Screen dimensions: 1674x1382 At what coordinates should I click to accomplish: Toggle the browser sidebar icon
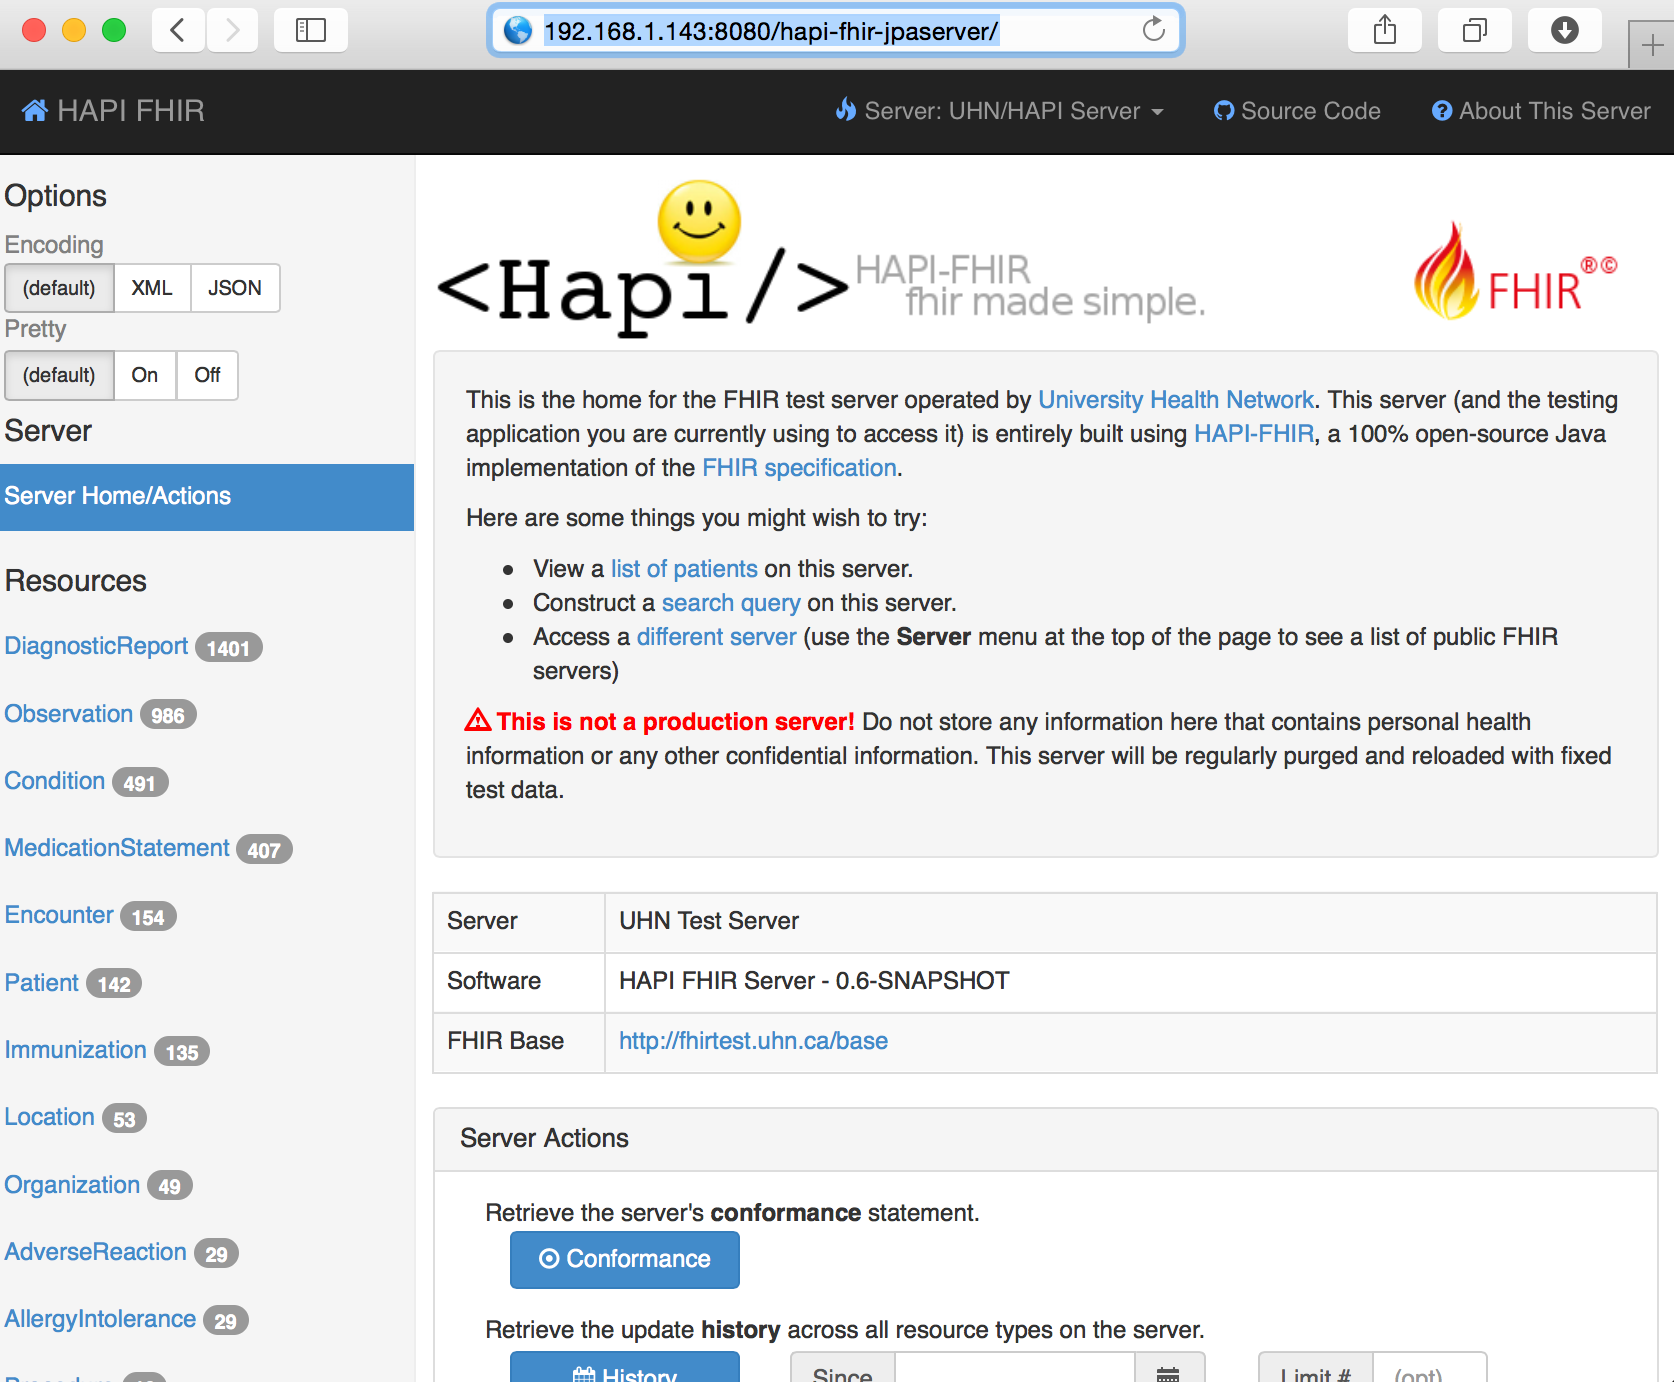tap(311, 30)
